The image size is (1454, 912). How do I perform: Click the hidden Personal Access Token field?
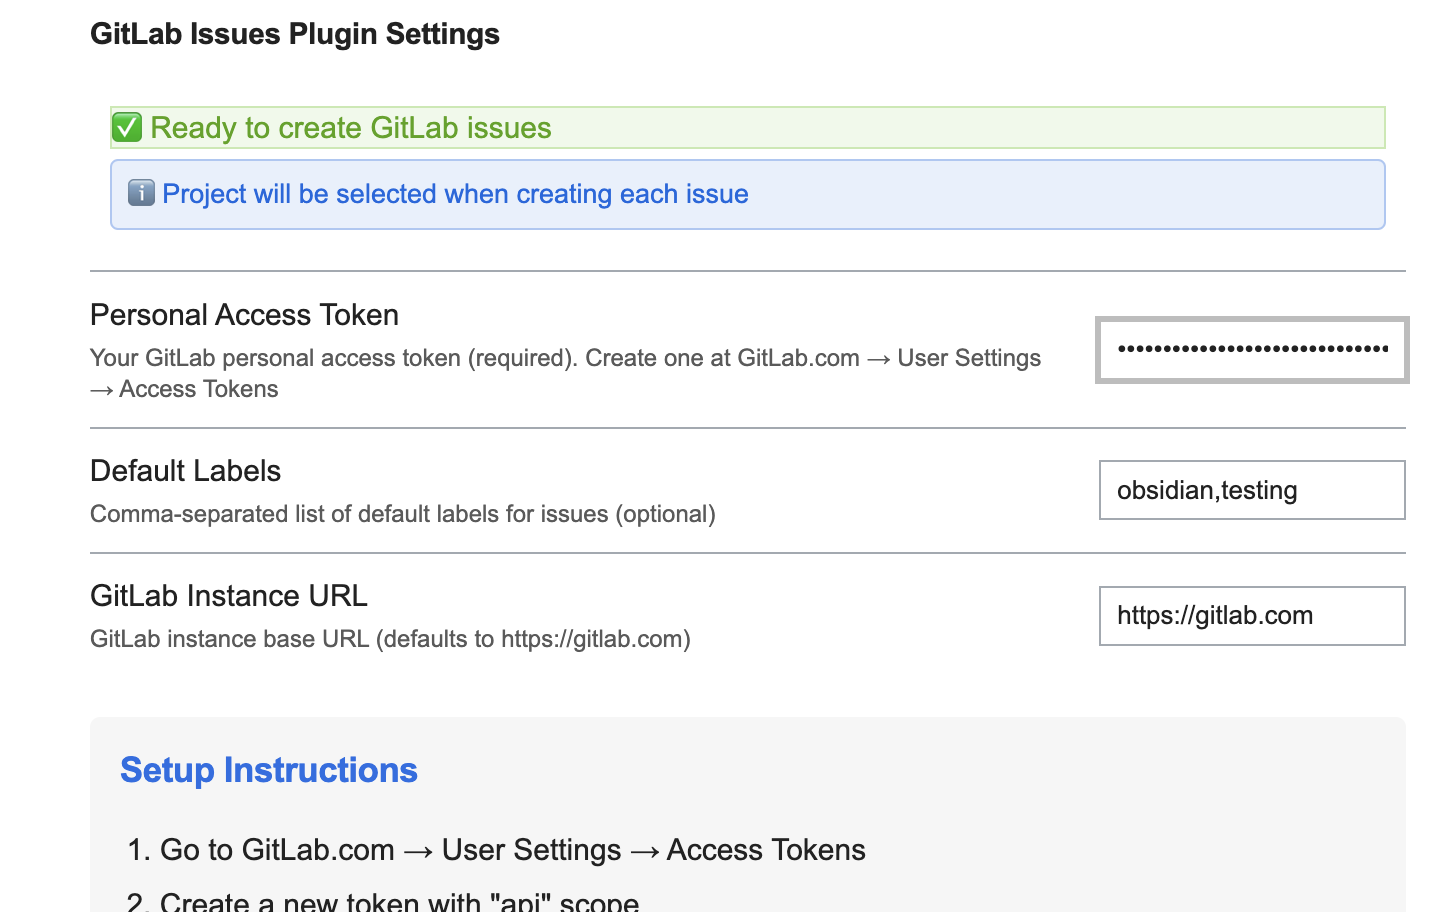1251,350
